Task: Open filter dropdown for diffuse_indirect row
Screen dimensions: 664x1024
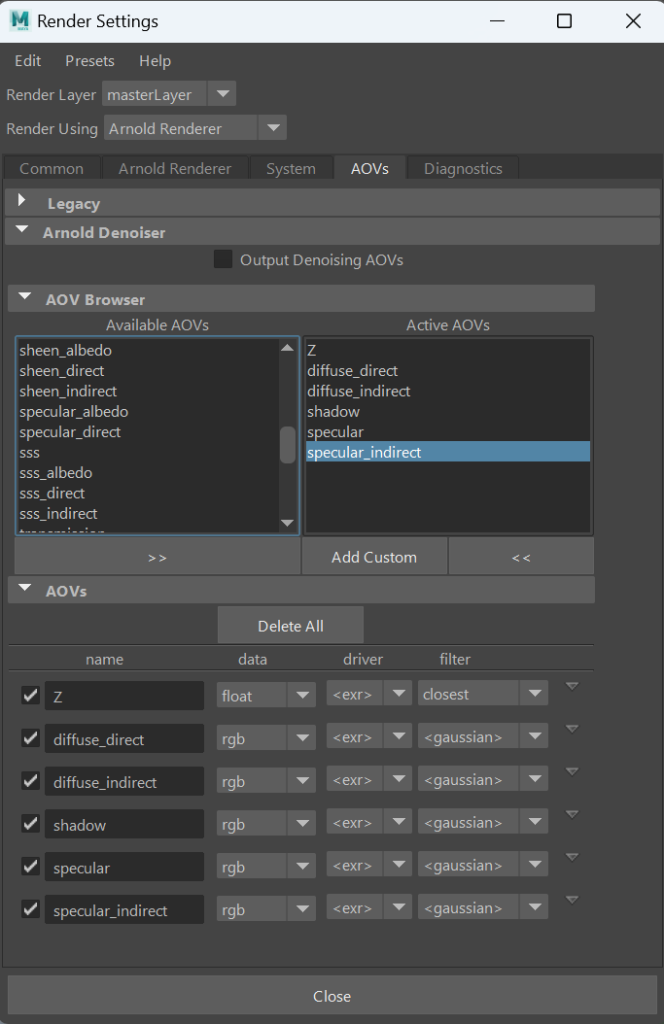Action: tap(482, 779)
